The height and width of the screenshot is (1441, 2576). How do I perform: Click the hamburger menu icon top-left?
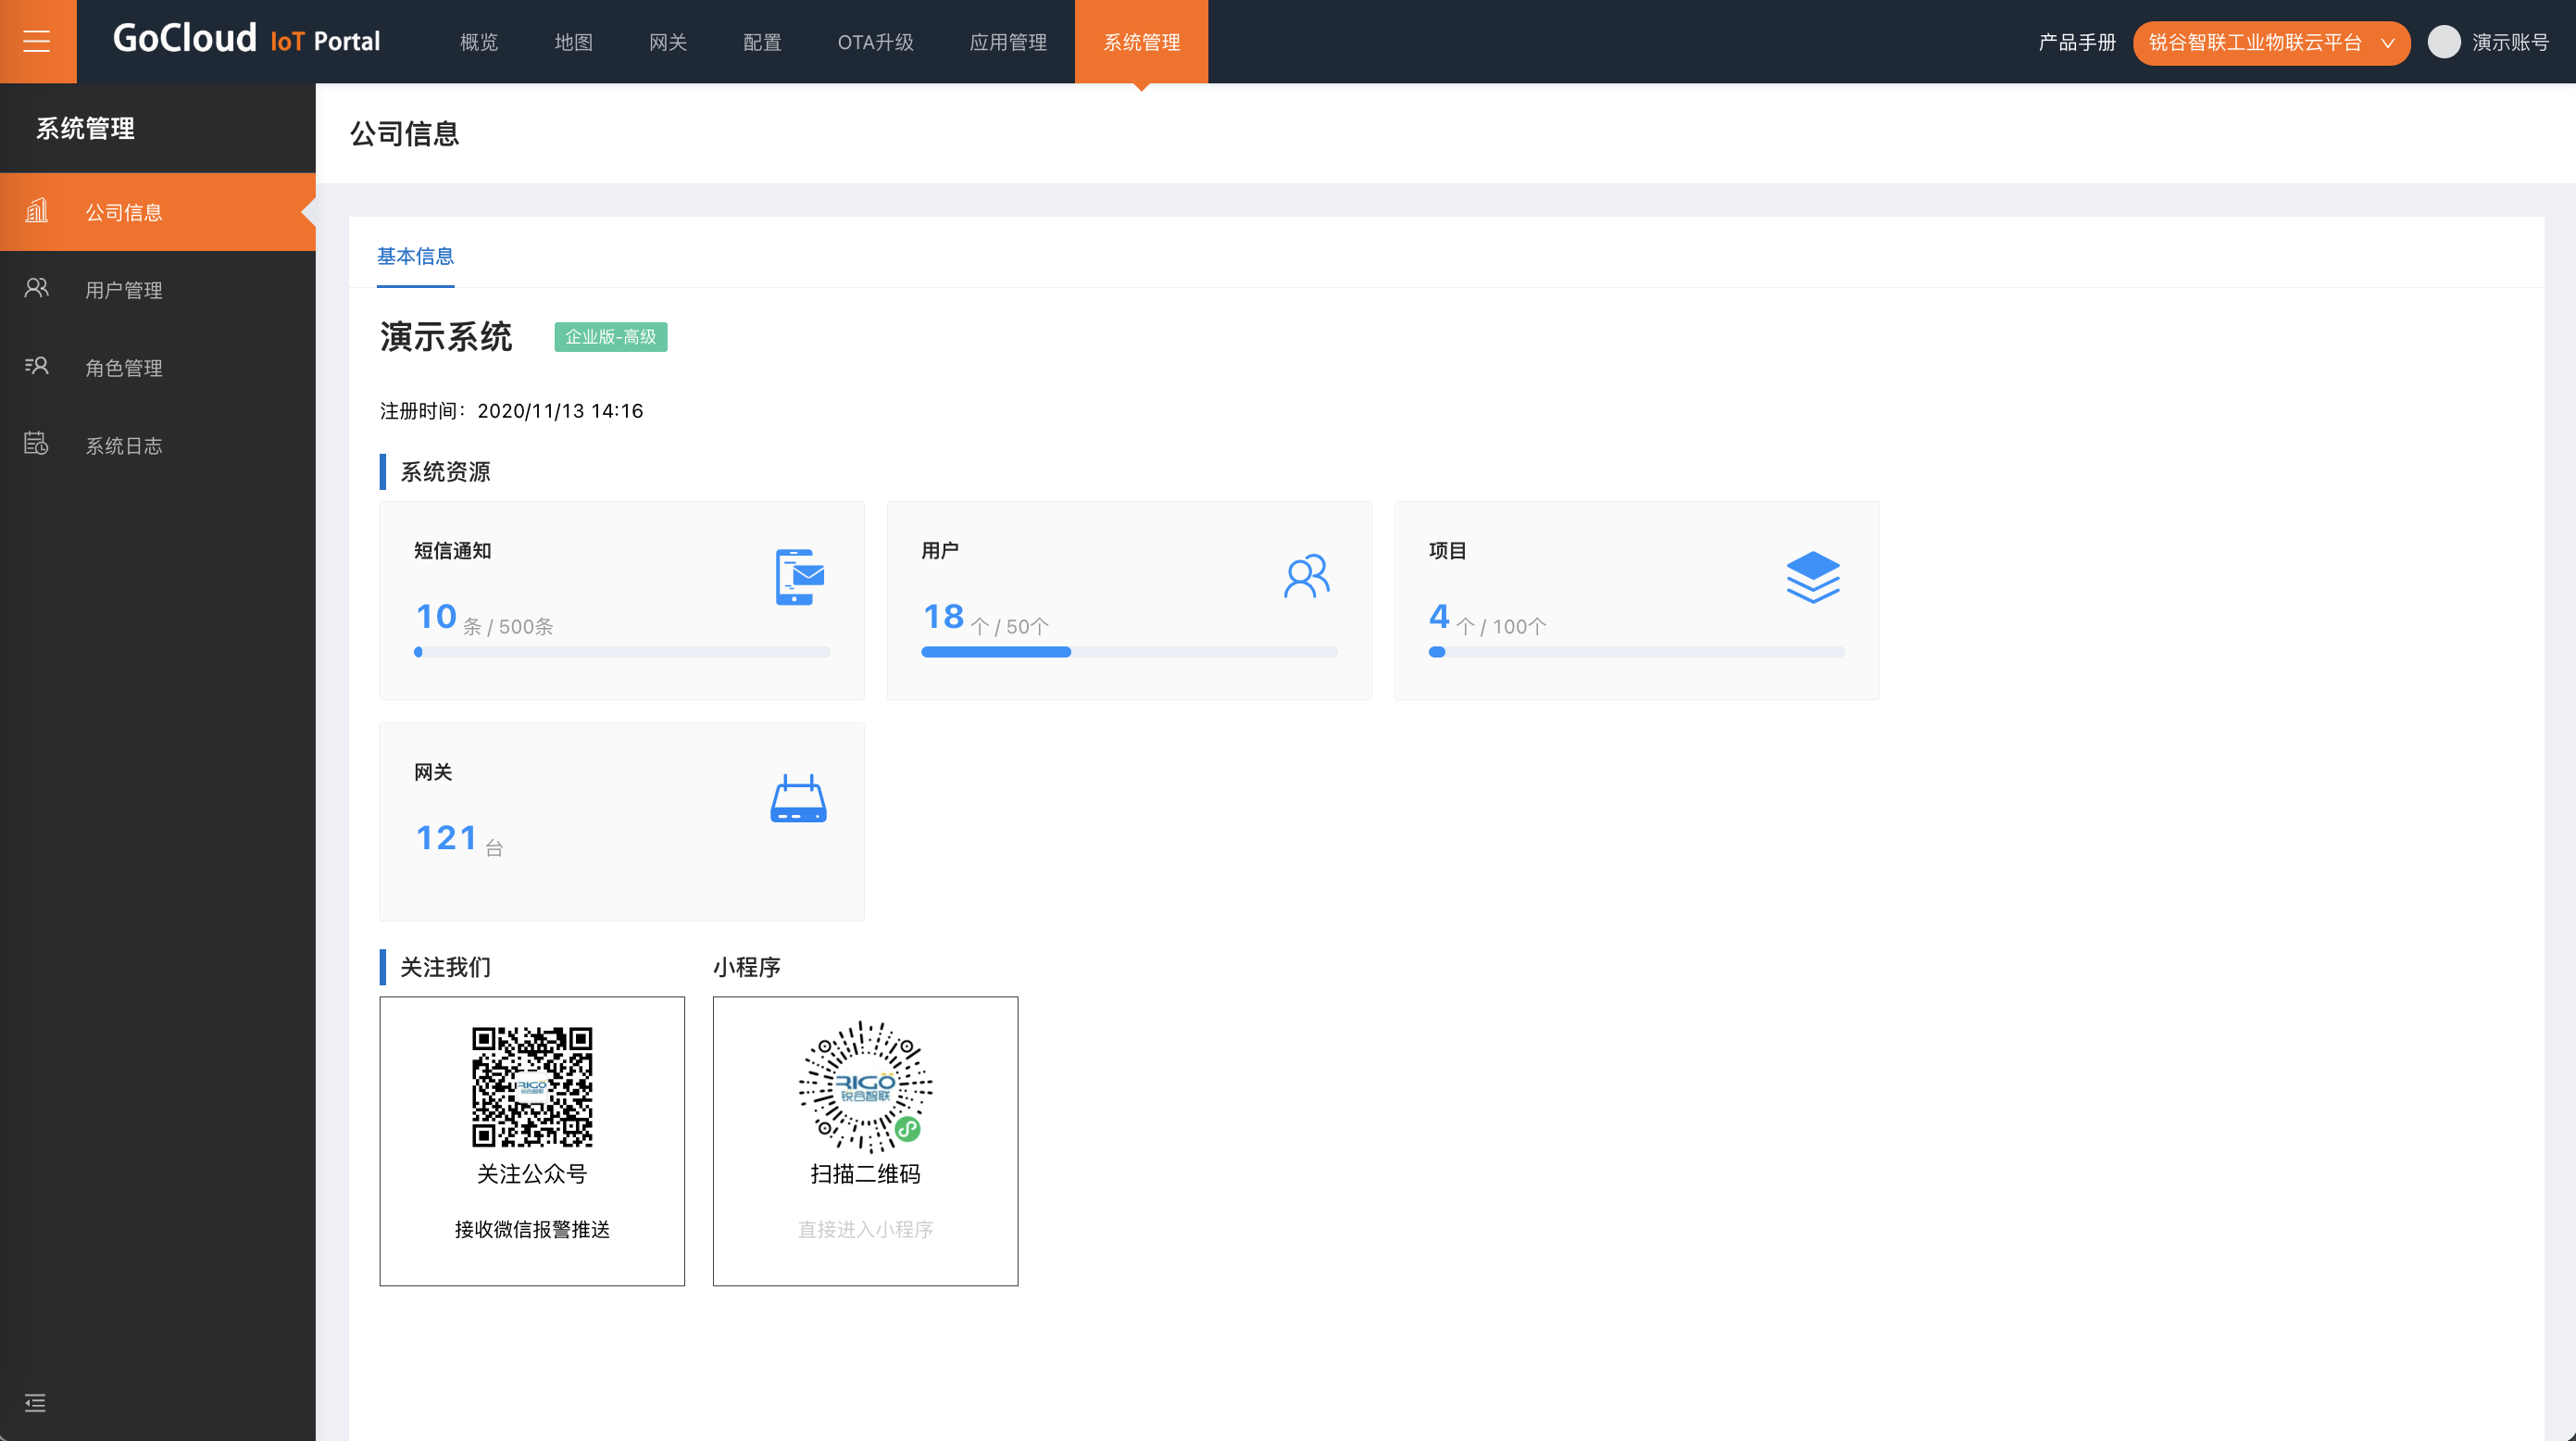pos(37,41)
